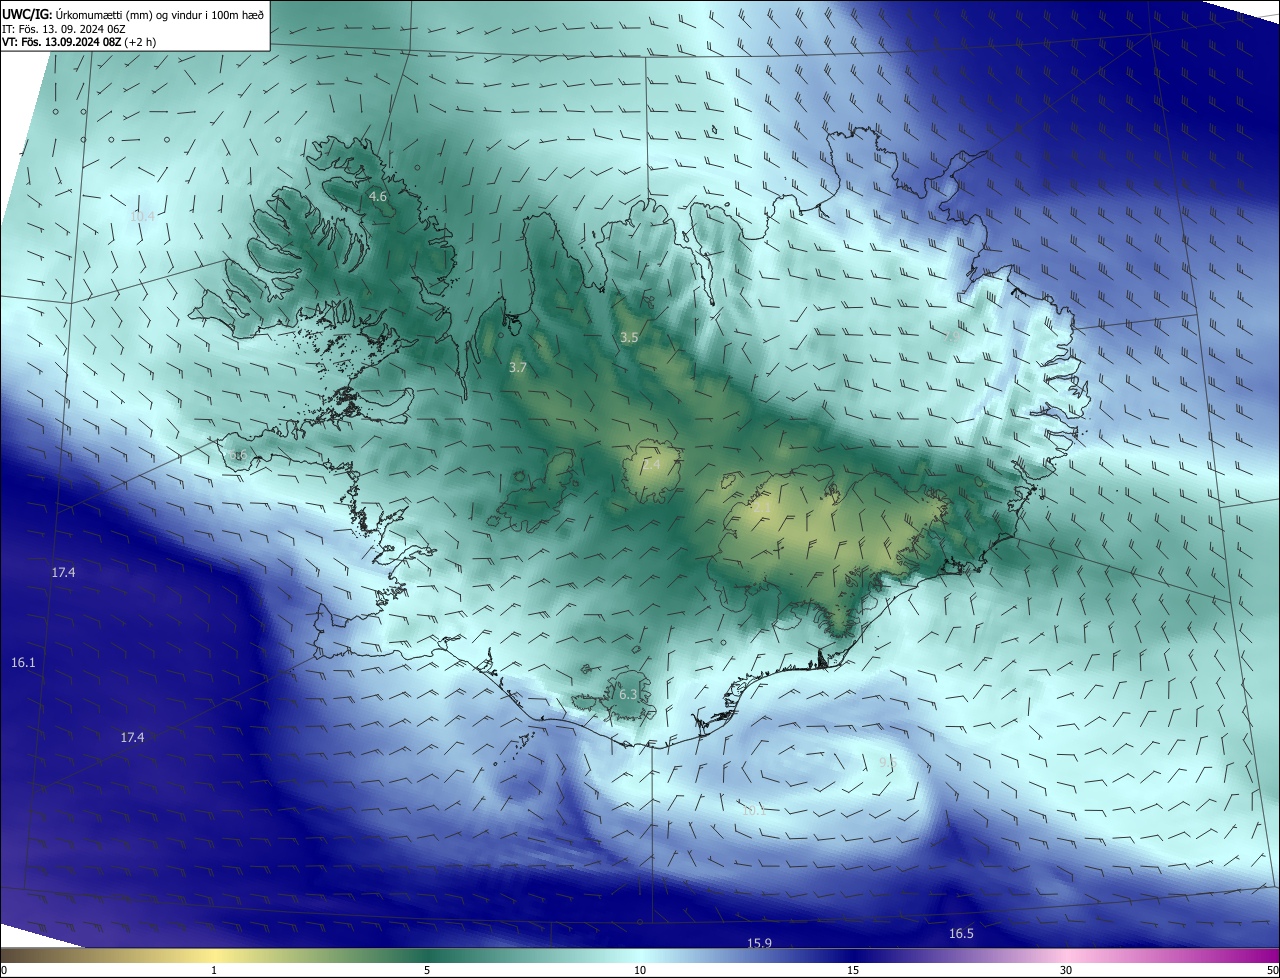Click the title 'UWC/IG: Úrkomumætti (mm) og vindur í 100m hæð'
The image size is (1280, 978).
pos(133,13)
